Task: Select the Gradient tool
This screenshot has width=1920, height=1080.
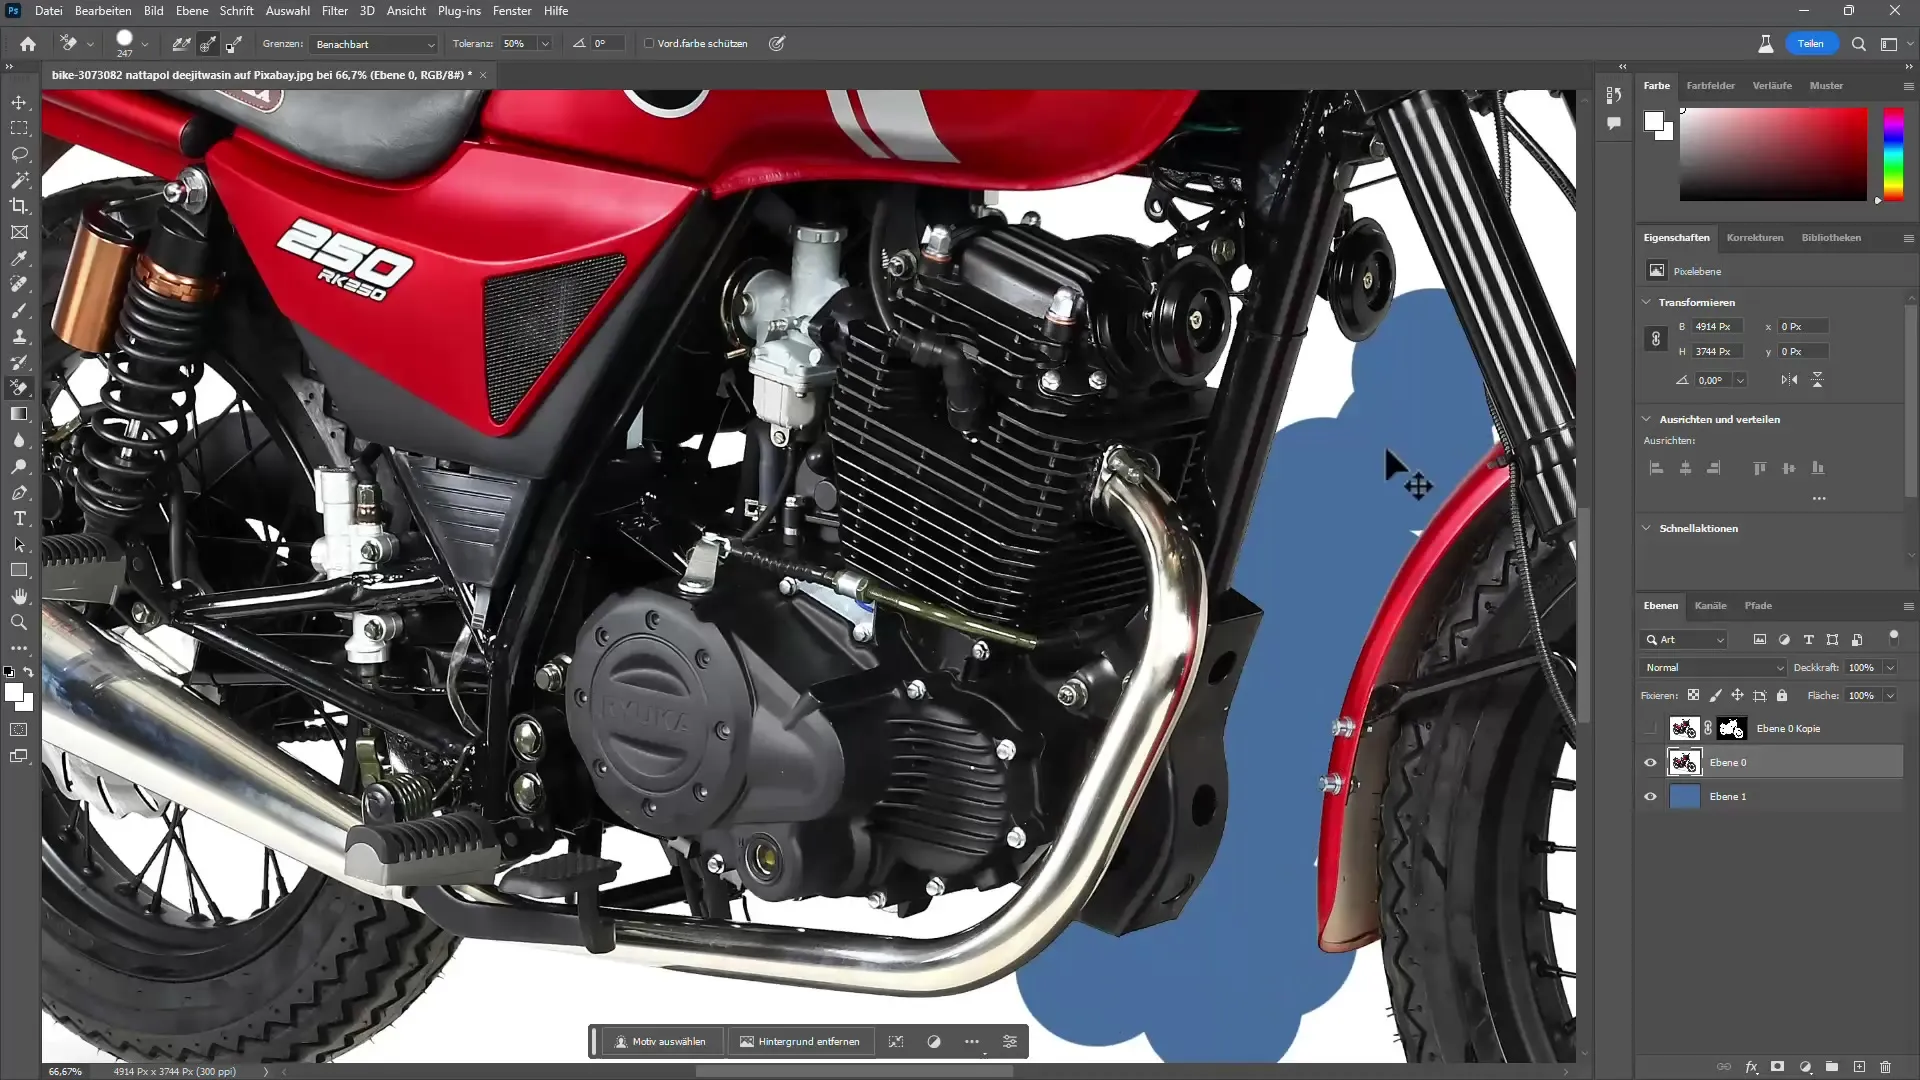Action: pos(20,415)
